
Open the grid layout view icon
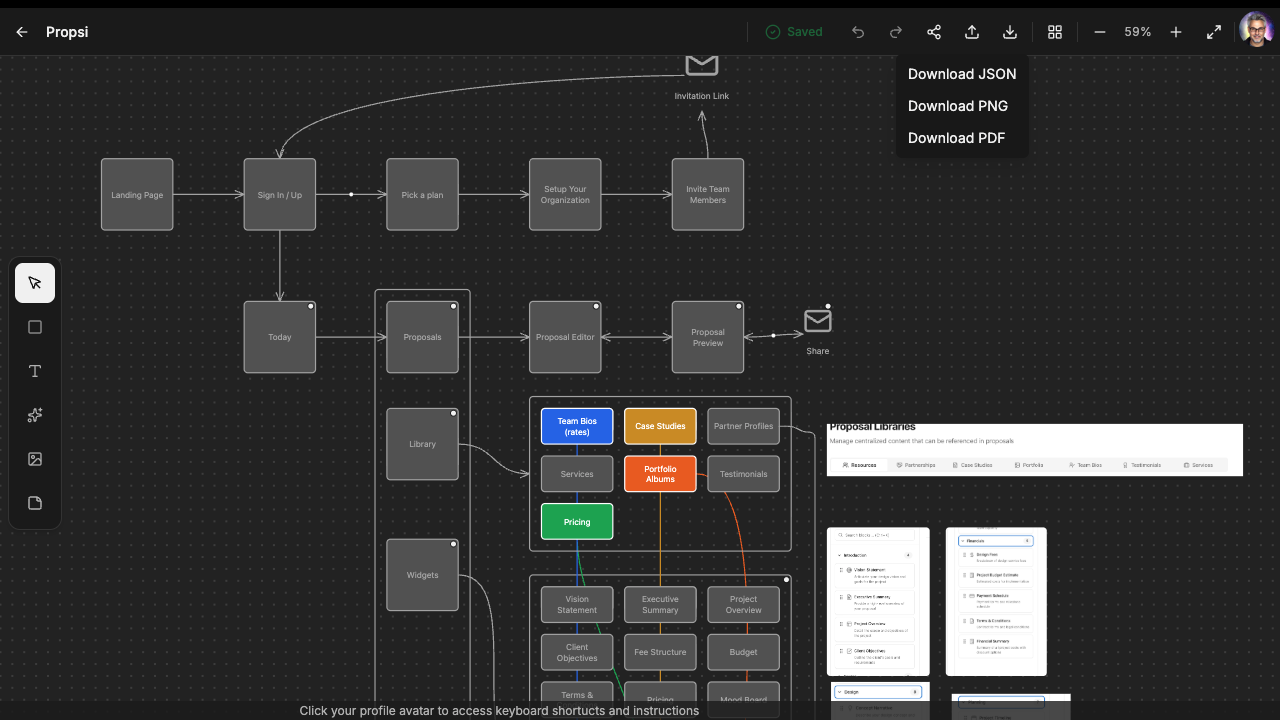tap(1055, 32)
